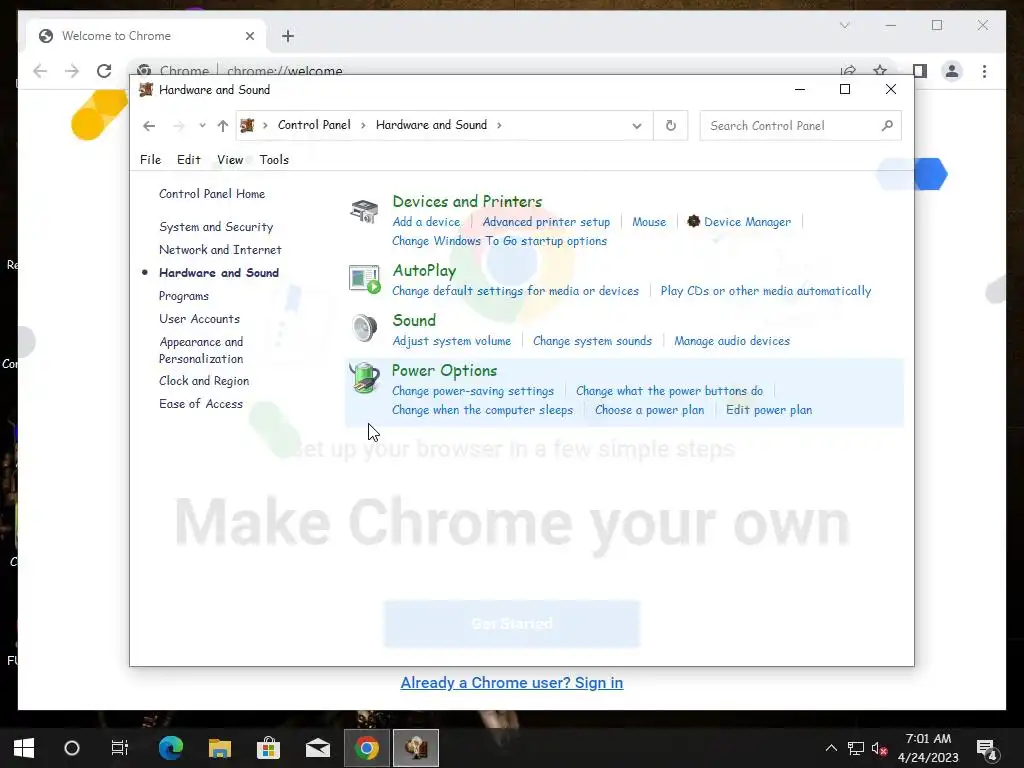Open Network and Internet category
Image resolution: width=1024 pixels, height=768 pixels.
[x=220, y=249]
